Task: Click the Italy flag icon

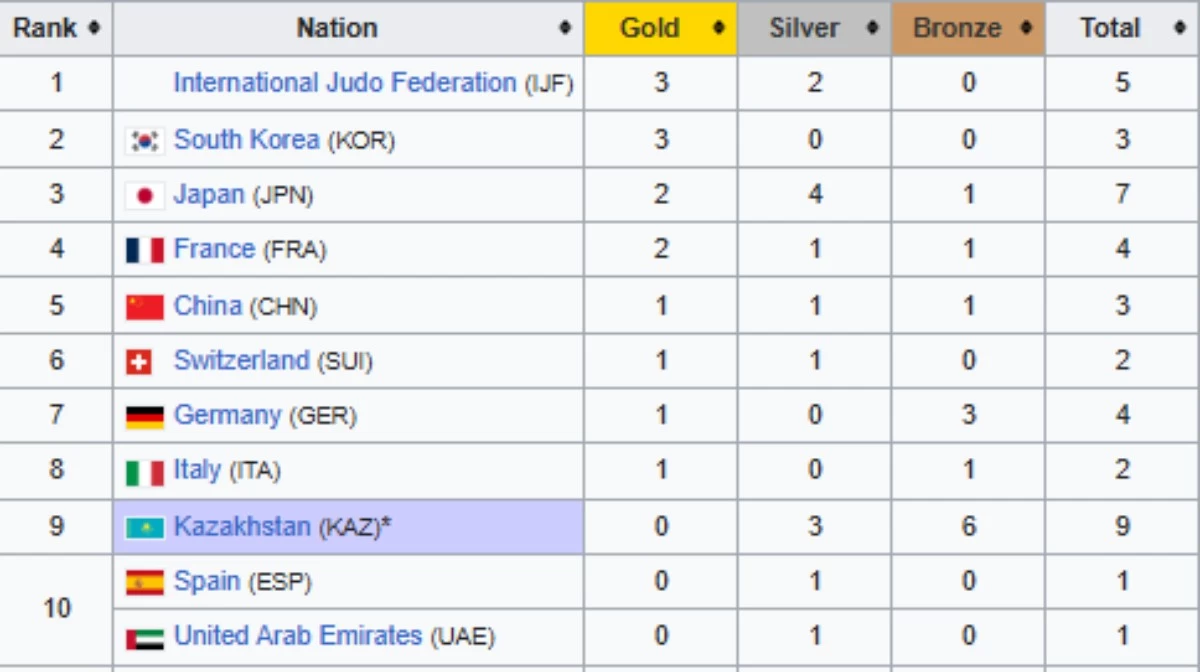Action: pos(145,472)
